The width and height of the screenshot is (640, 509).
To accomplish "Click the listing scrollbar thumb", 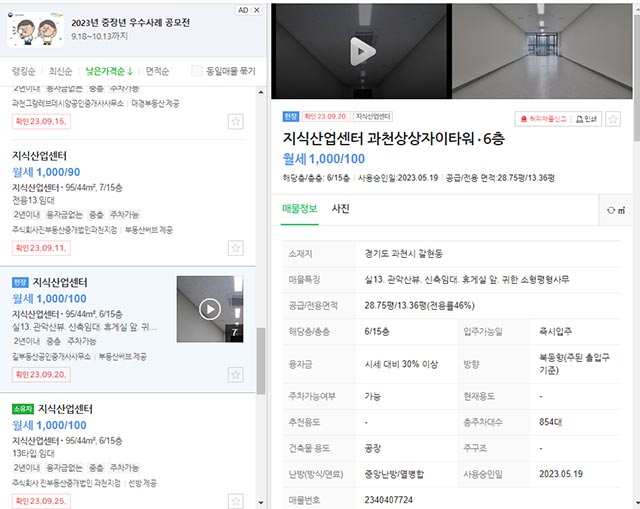I will [x=261, y=361].
